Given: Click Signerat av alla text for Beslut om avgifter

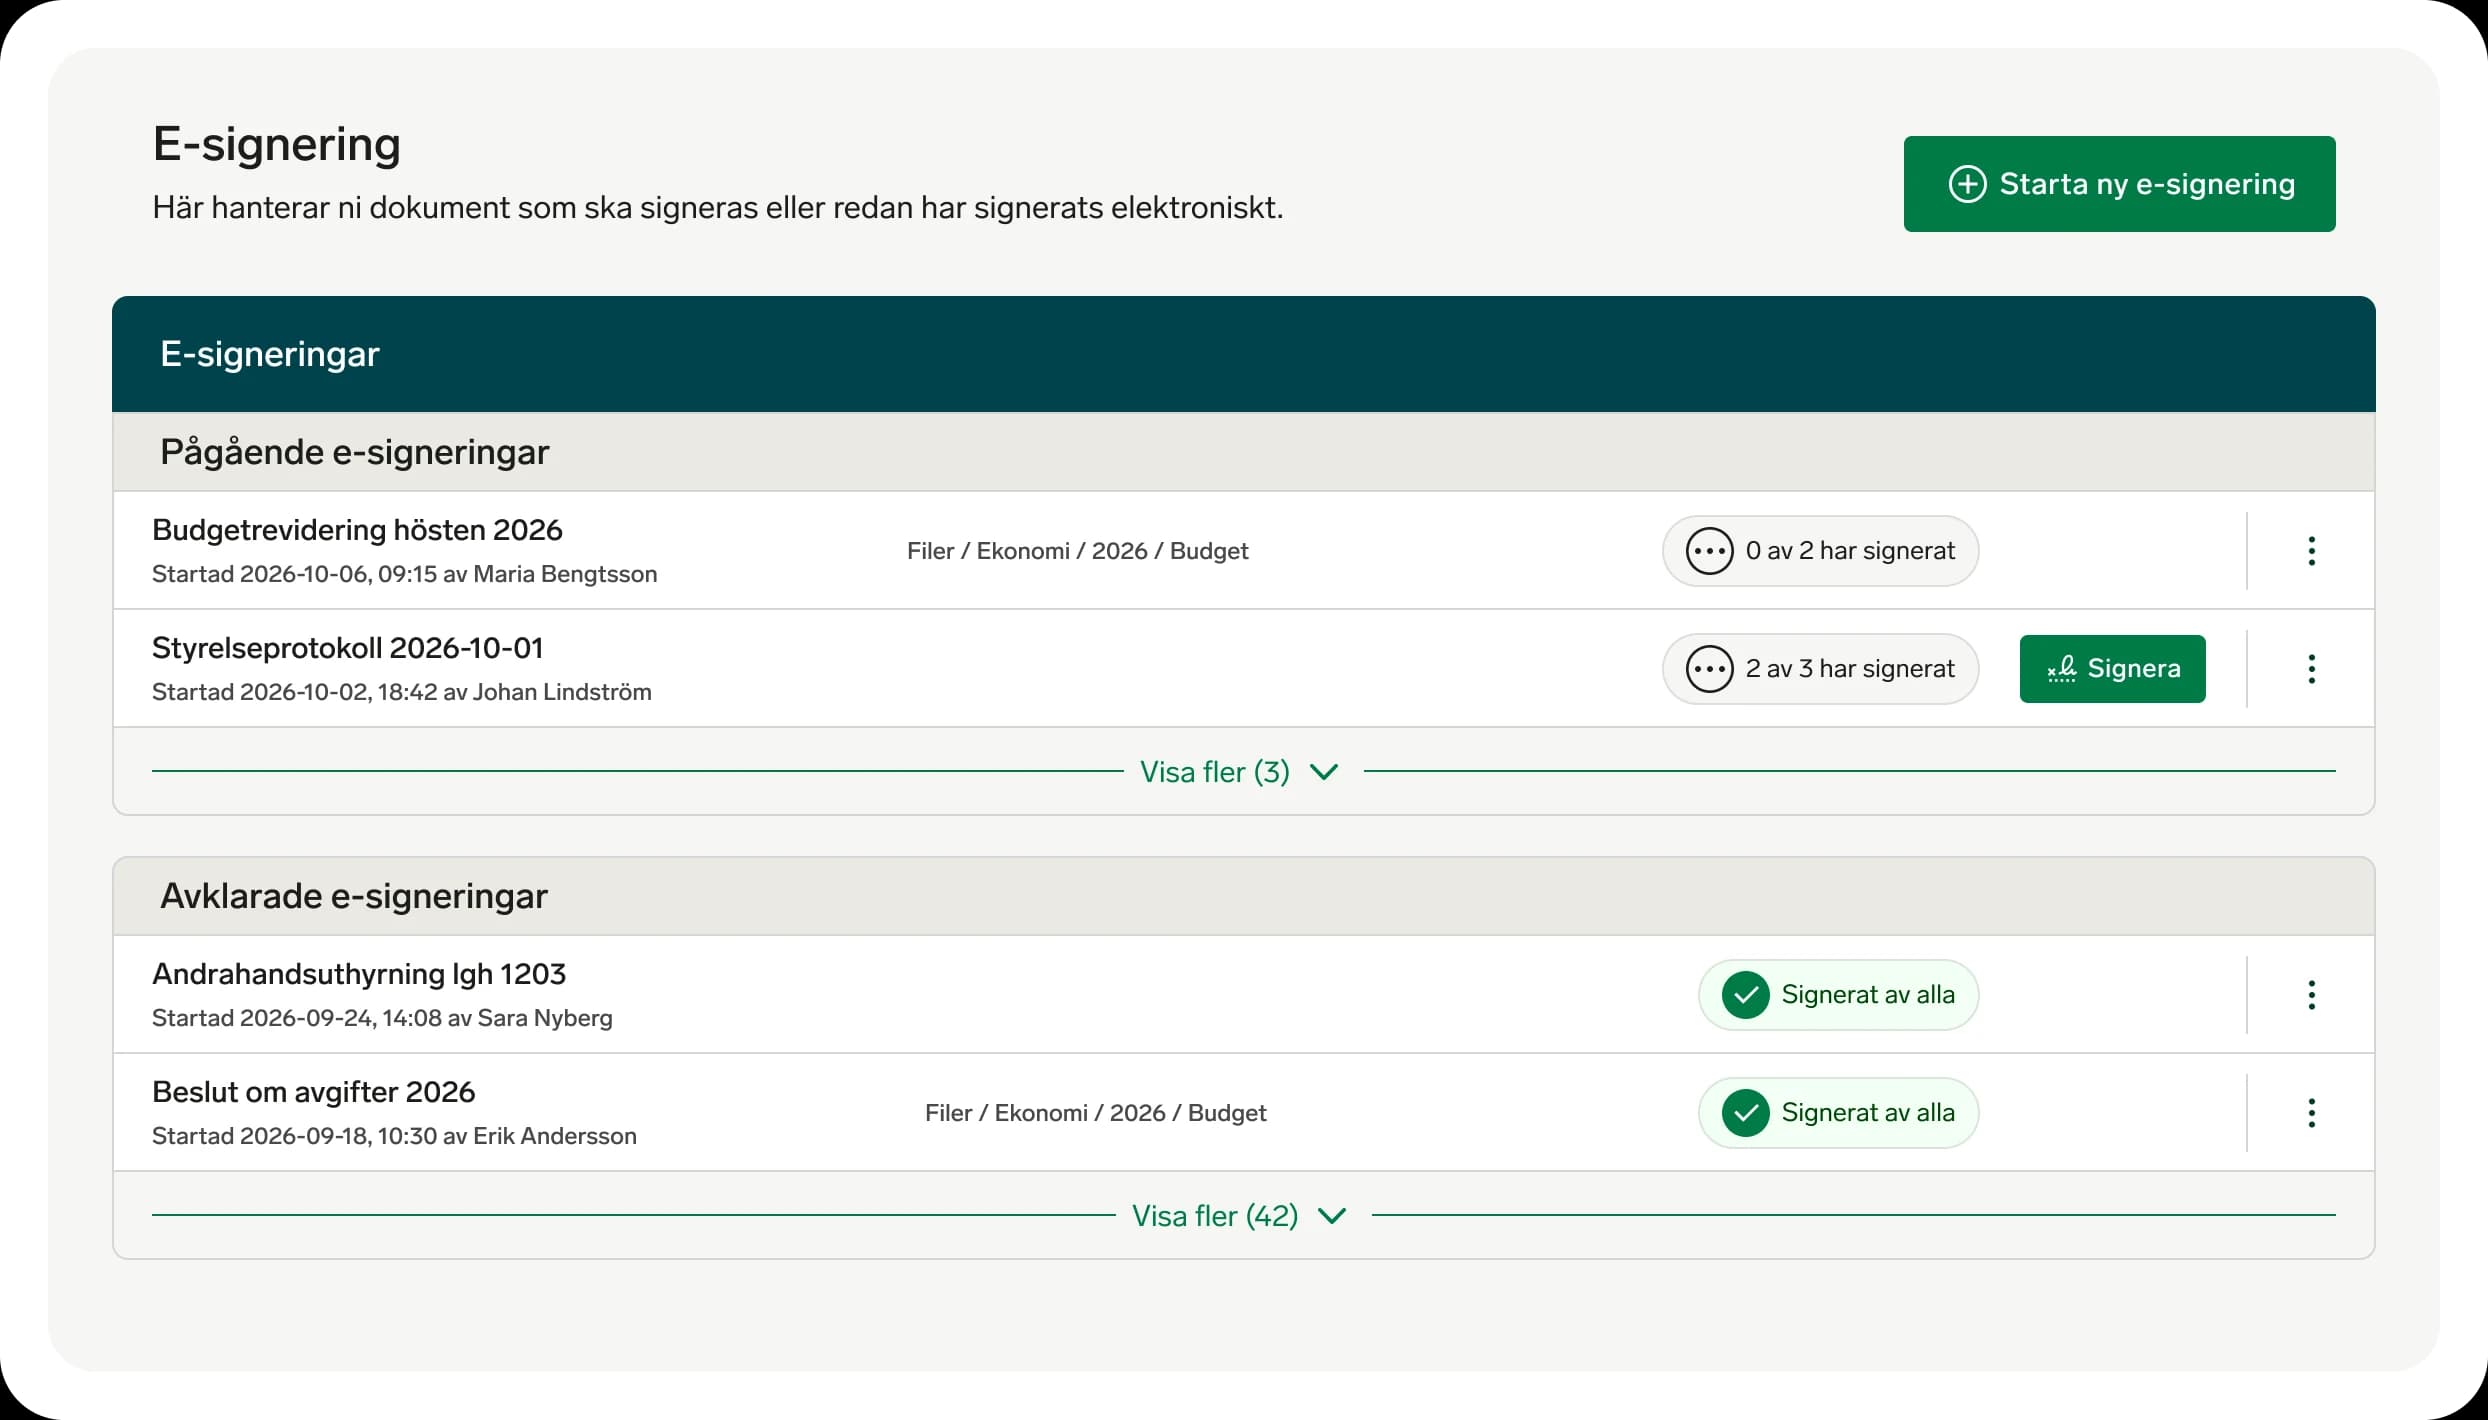Looking at the screenshot, I should [x=1868, y=1113].
